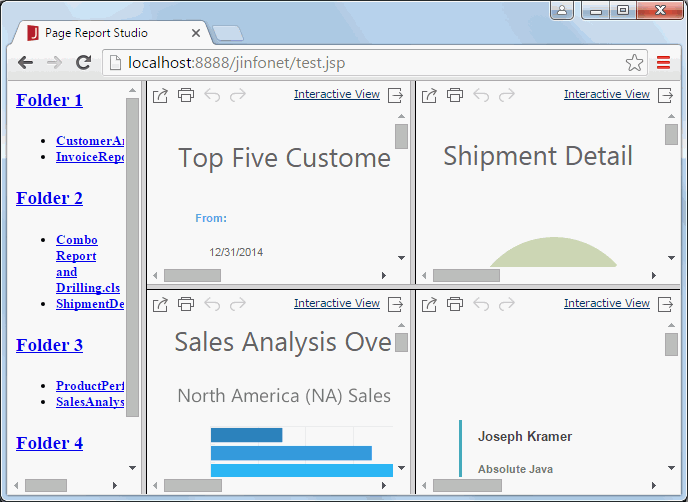Click the From: label

pos(211,218)
